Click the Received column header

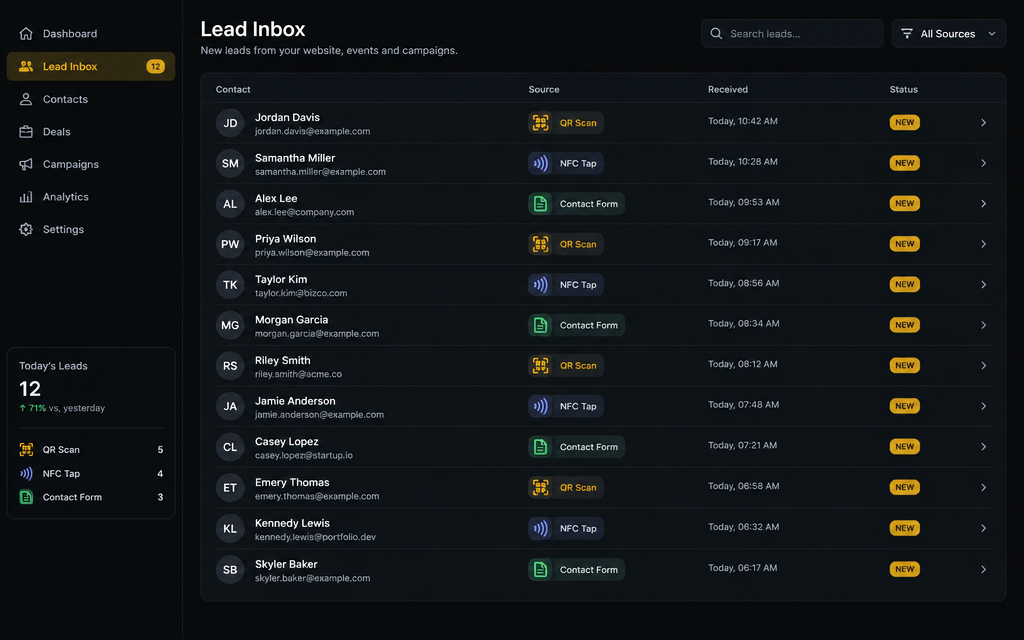pyautogui.click(x=728, y=89)
